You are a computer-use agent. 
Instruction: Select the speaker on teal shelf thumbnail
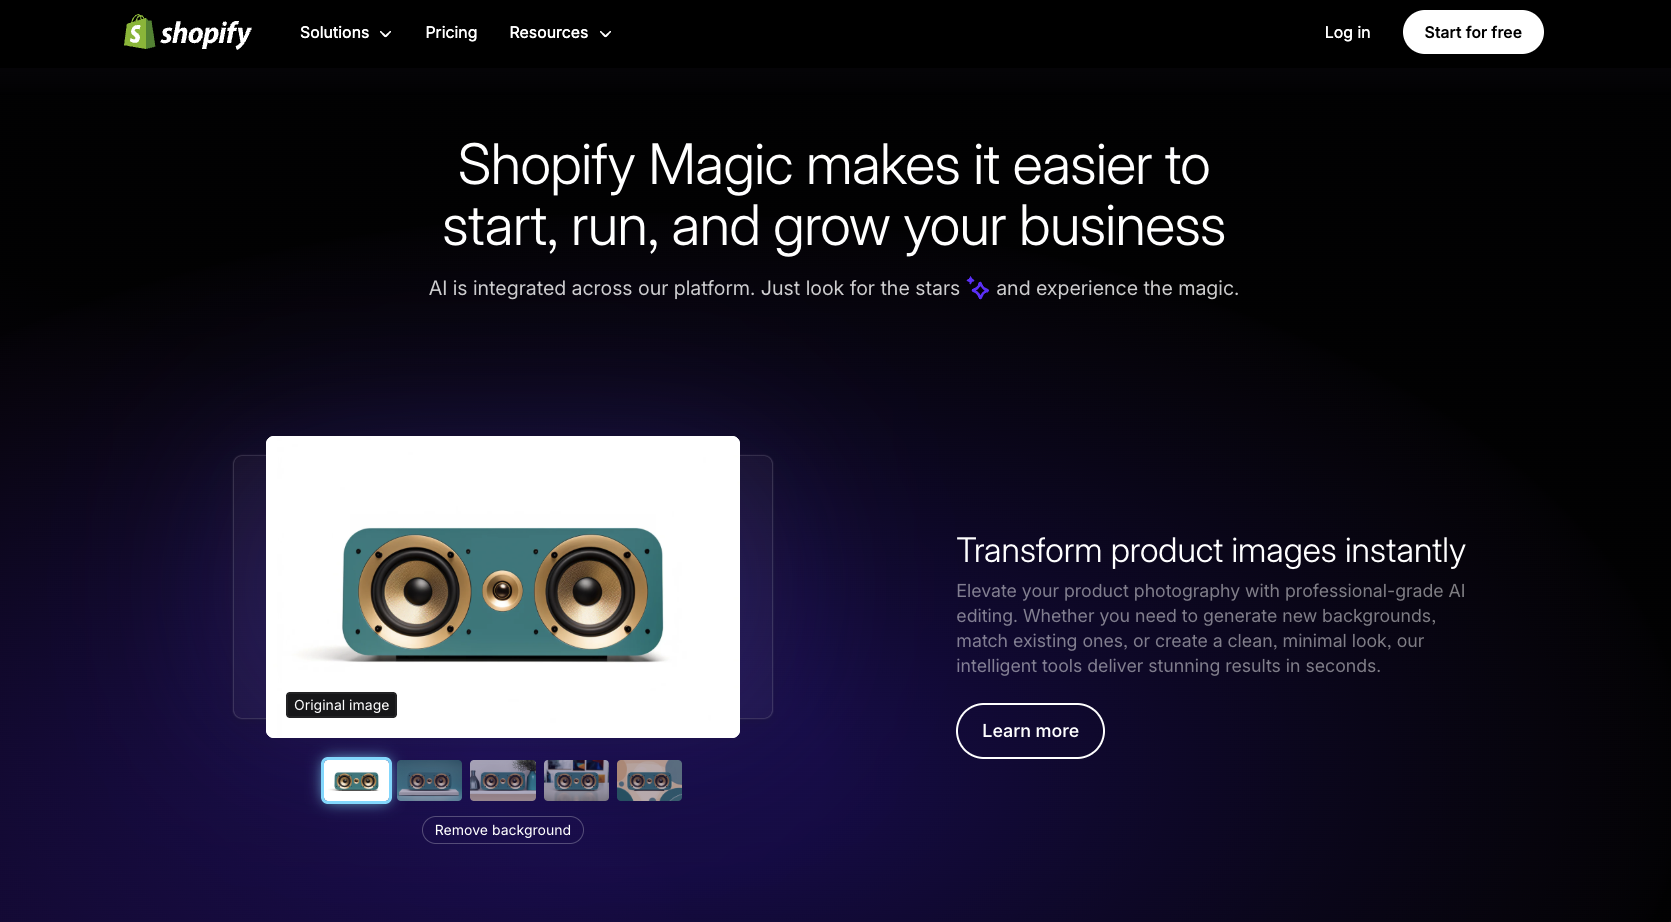click(x=430, y=780)
